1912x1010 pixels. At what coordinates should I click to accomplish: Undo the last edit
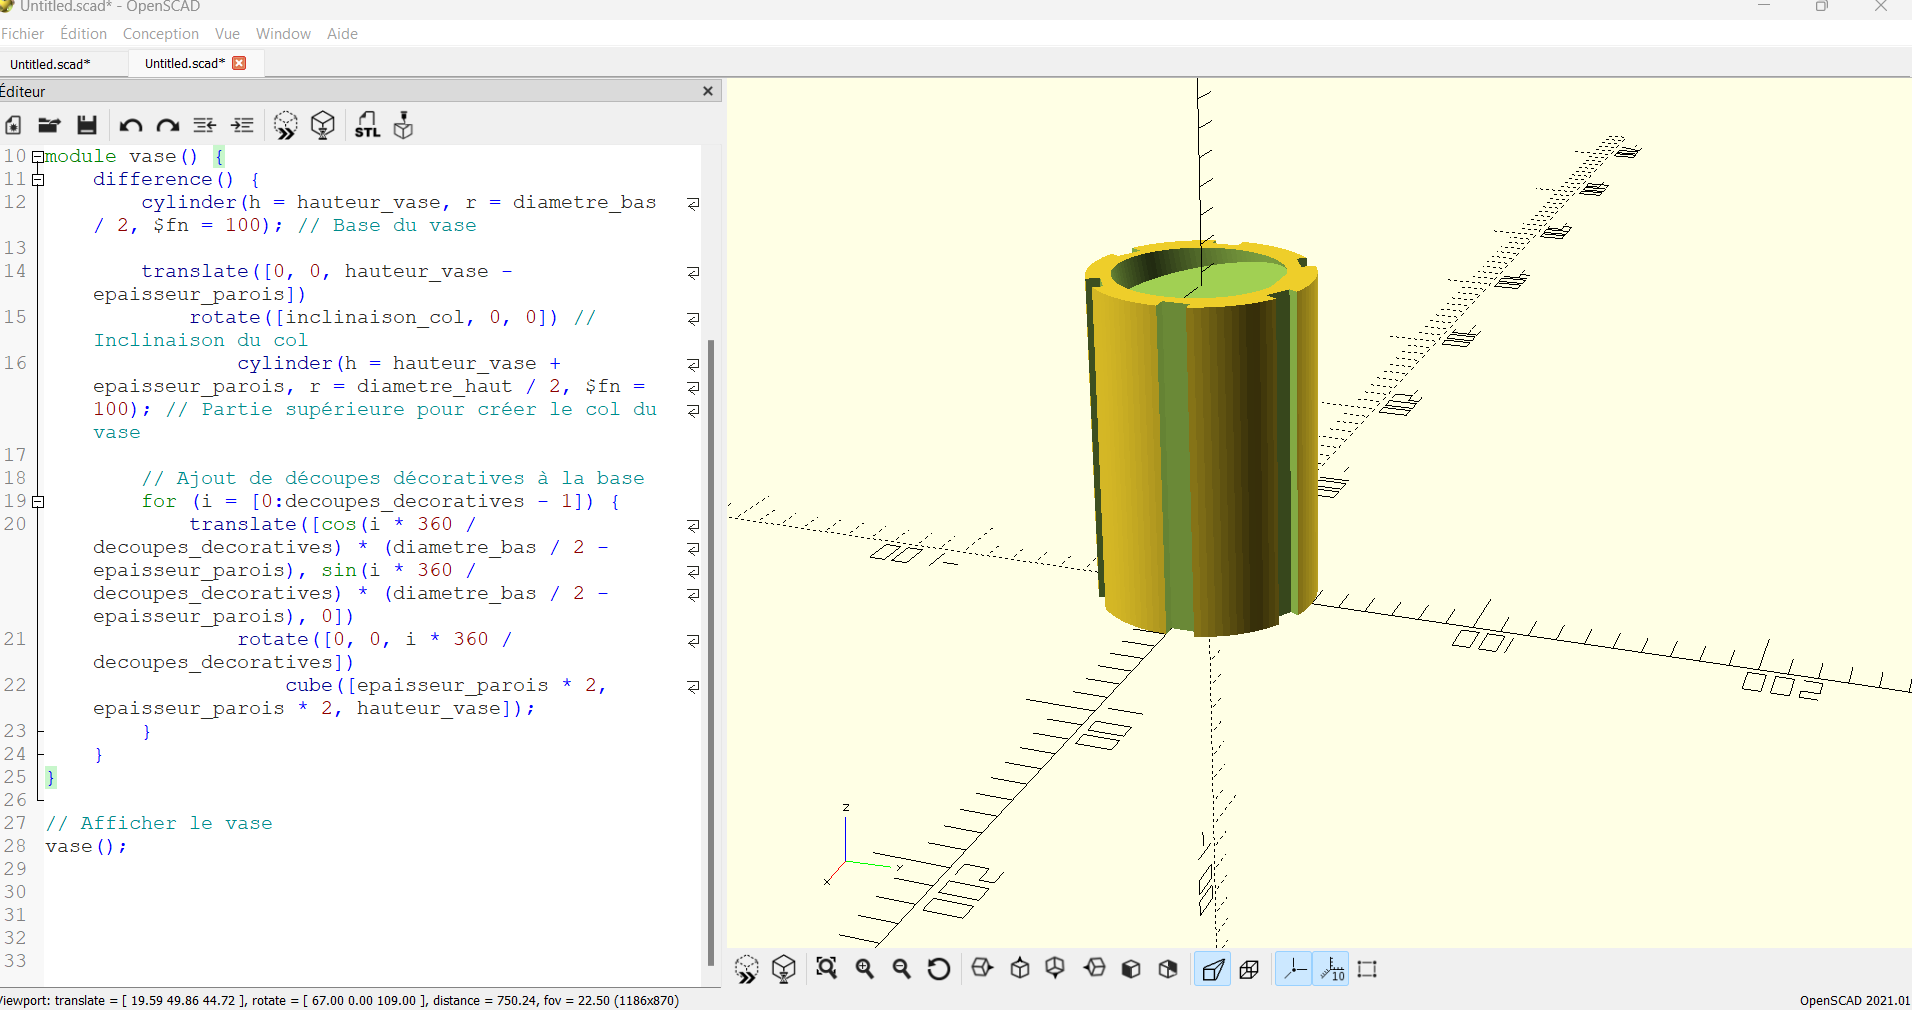pyautogui.click(x=130, y=125)
